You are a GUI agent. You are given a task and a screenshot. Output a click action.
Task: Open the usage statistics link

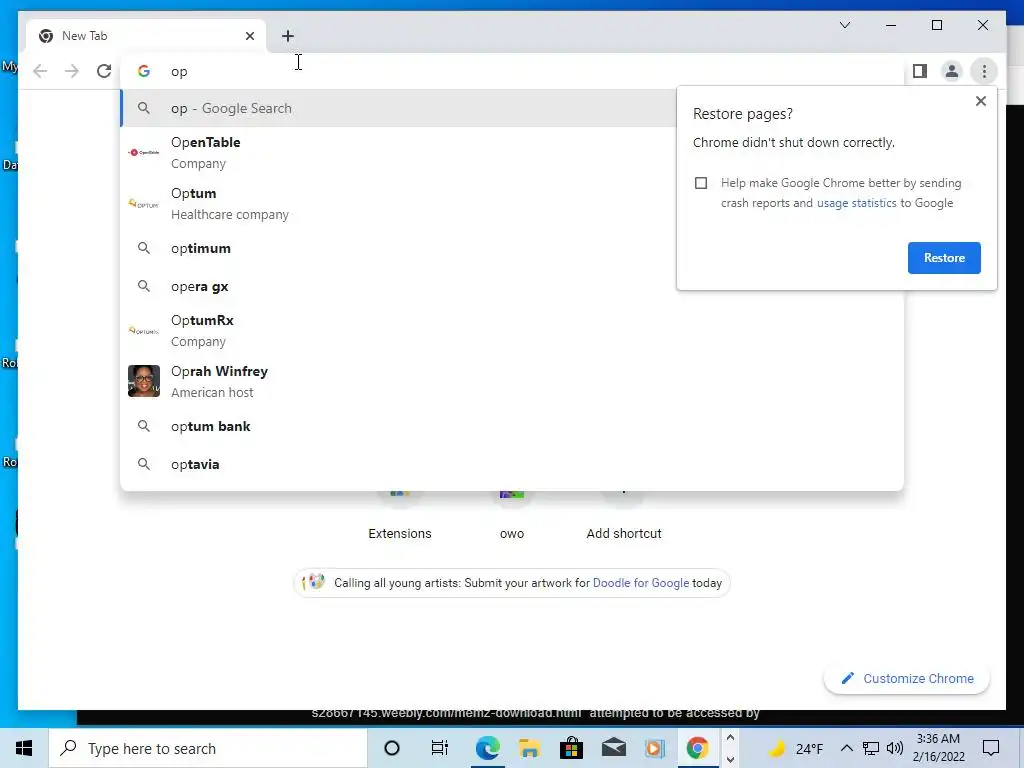click(x=856, y=203)
